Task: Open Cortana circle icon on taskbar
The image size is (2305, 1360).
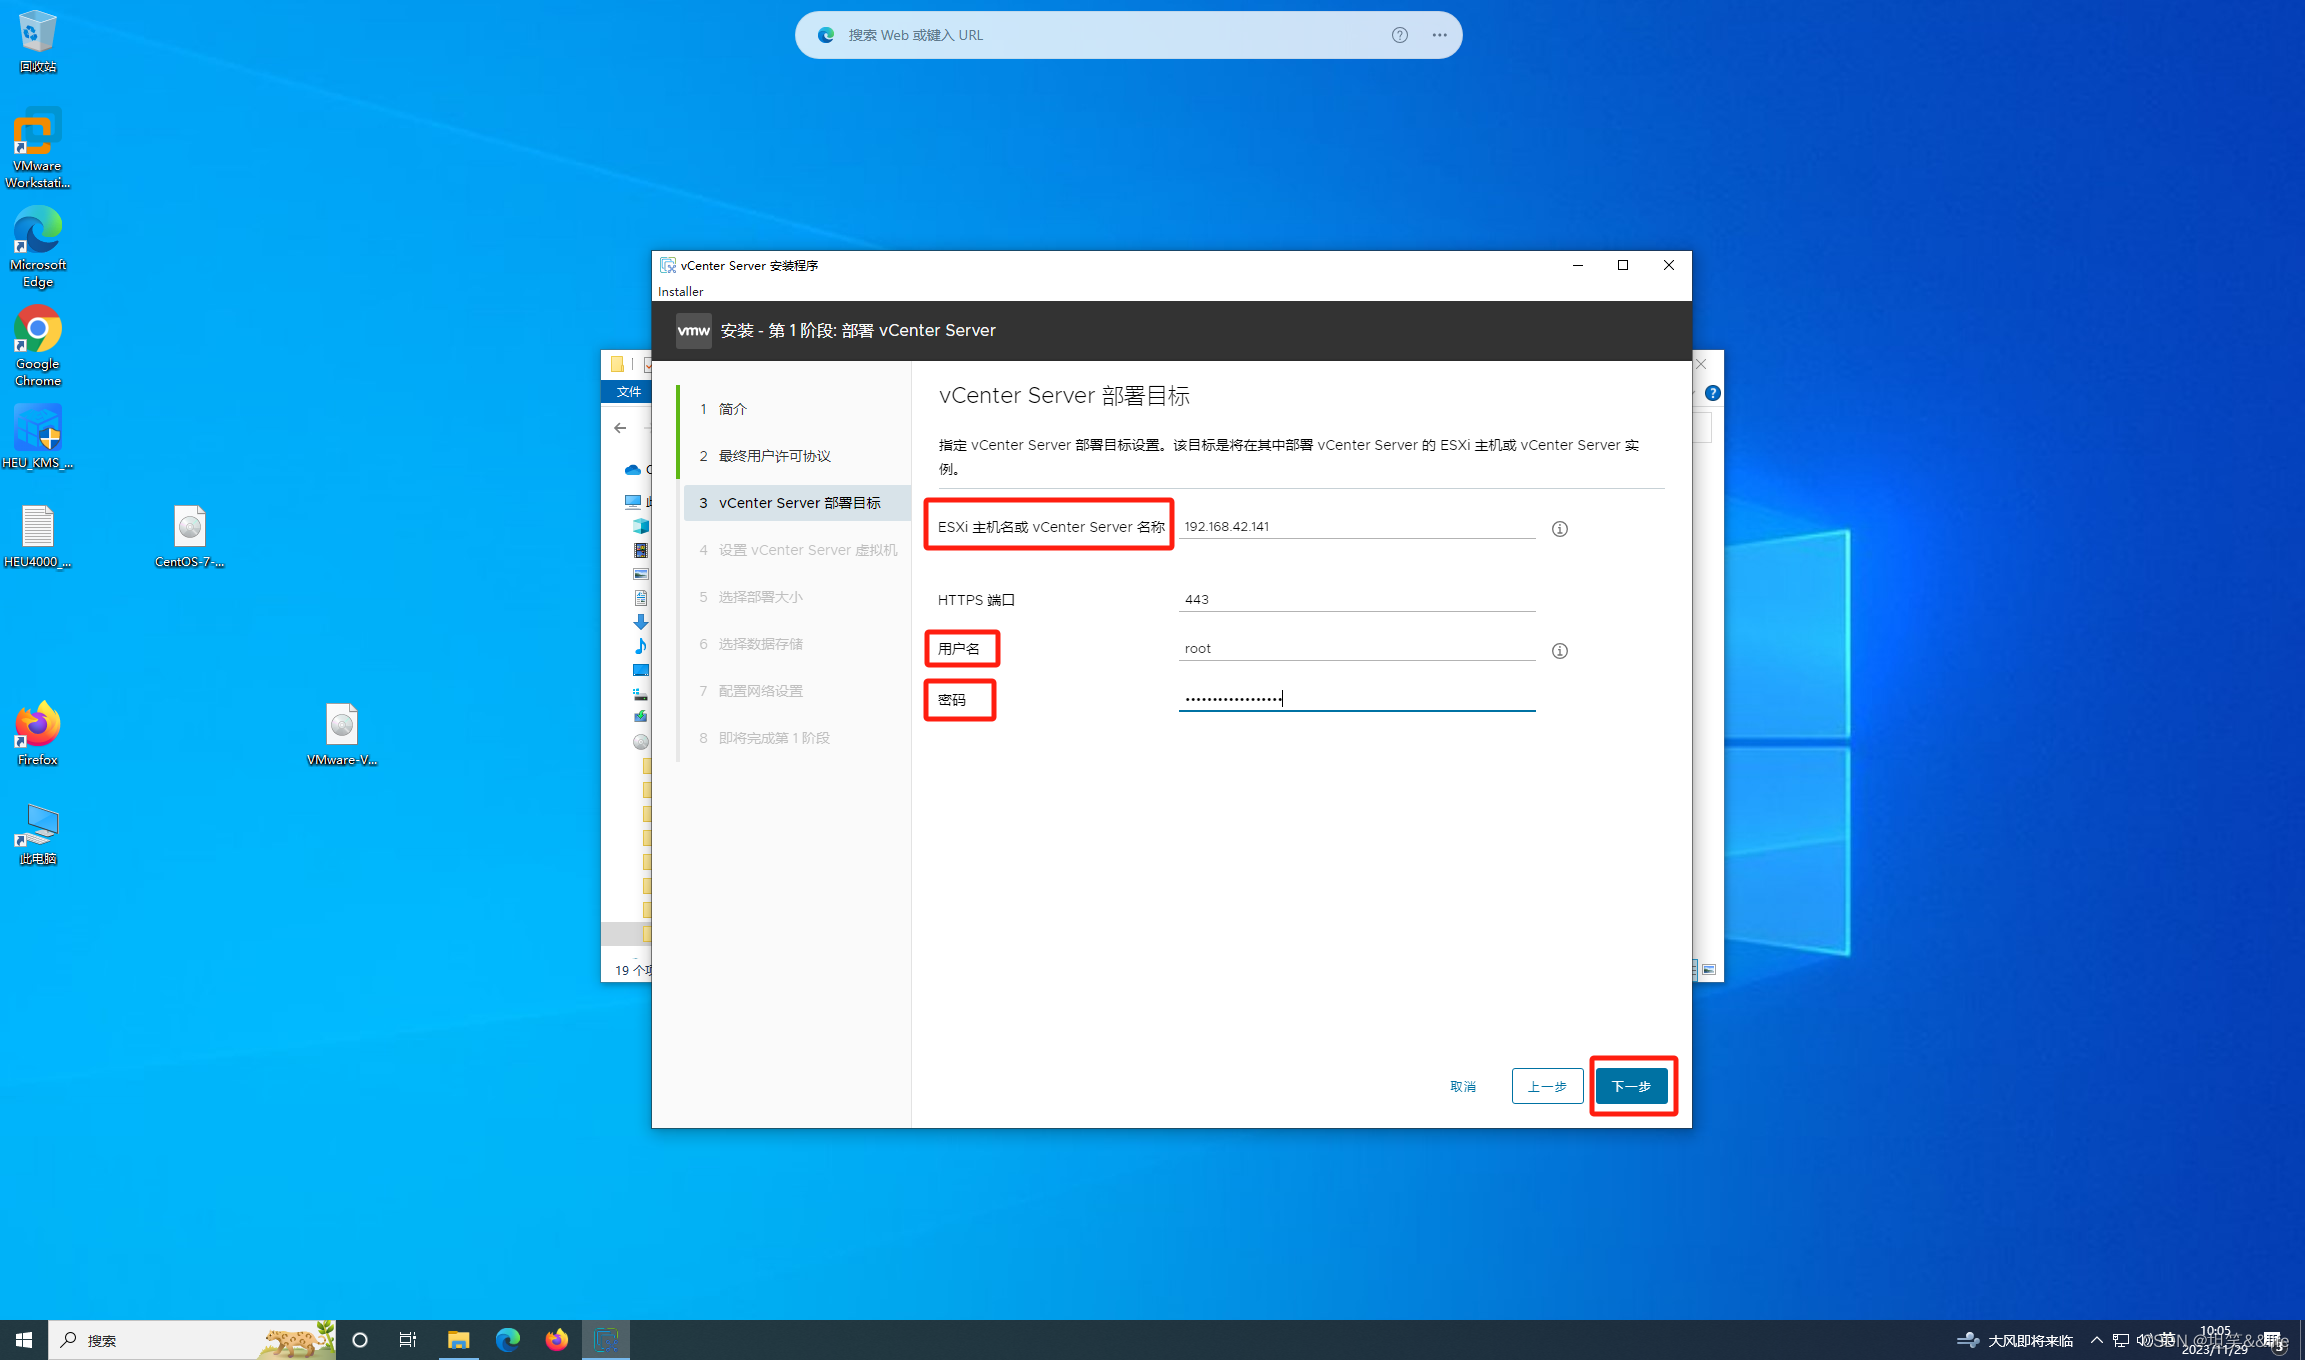Action: tap(360, 1340)
